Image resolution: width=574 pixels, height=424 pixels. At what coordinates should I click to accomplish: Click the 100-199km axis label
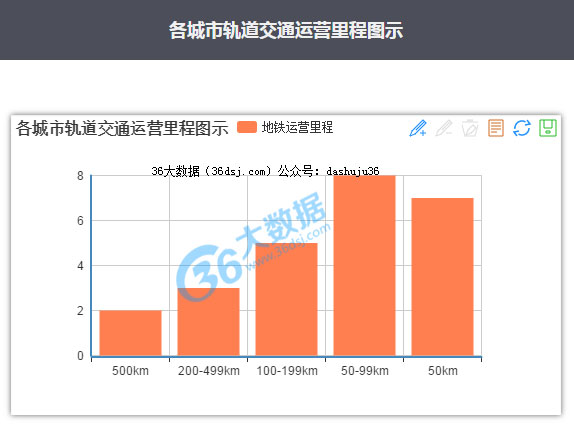[x=287, y=371]
